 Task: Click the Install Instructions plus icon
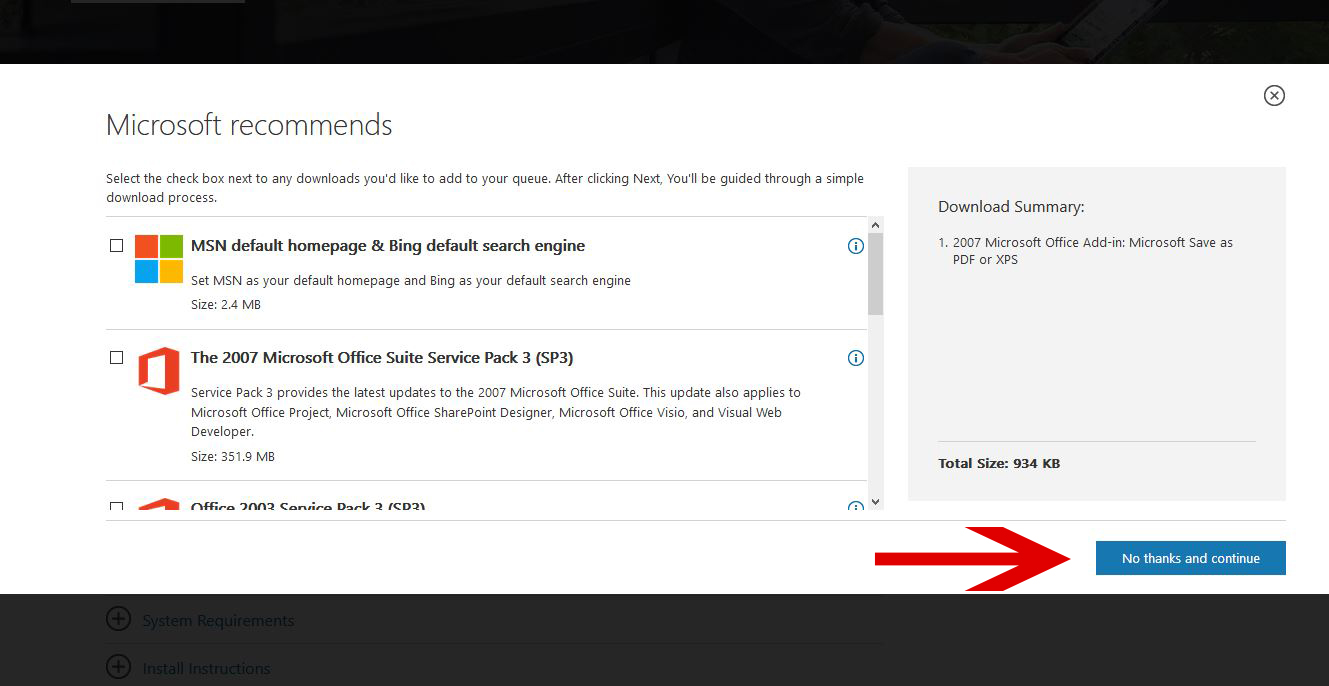tap(118, 667)
